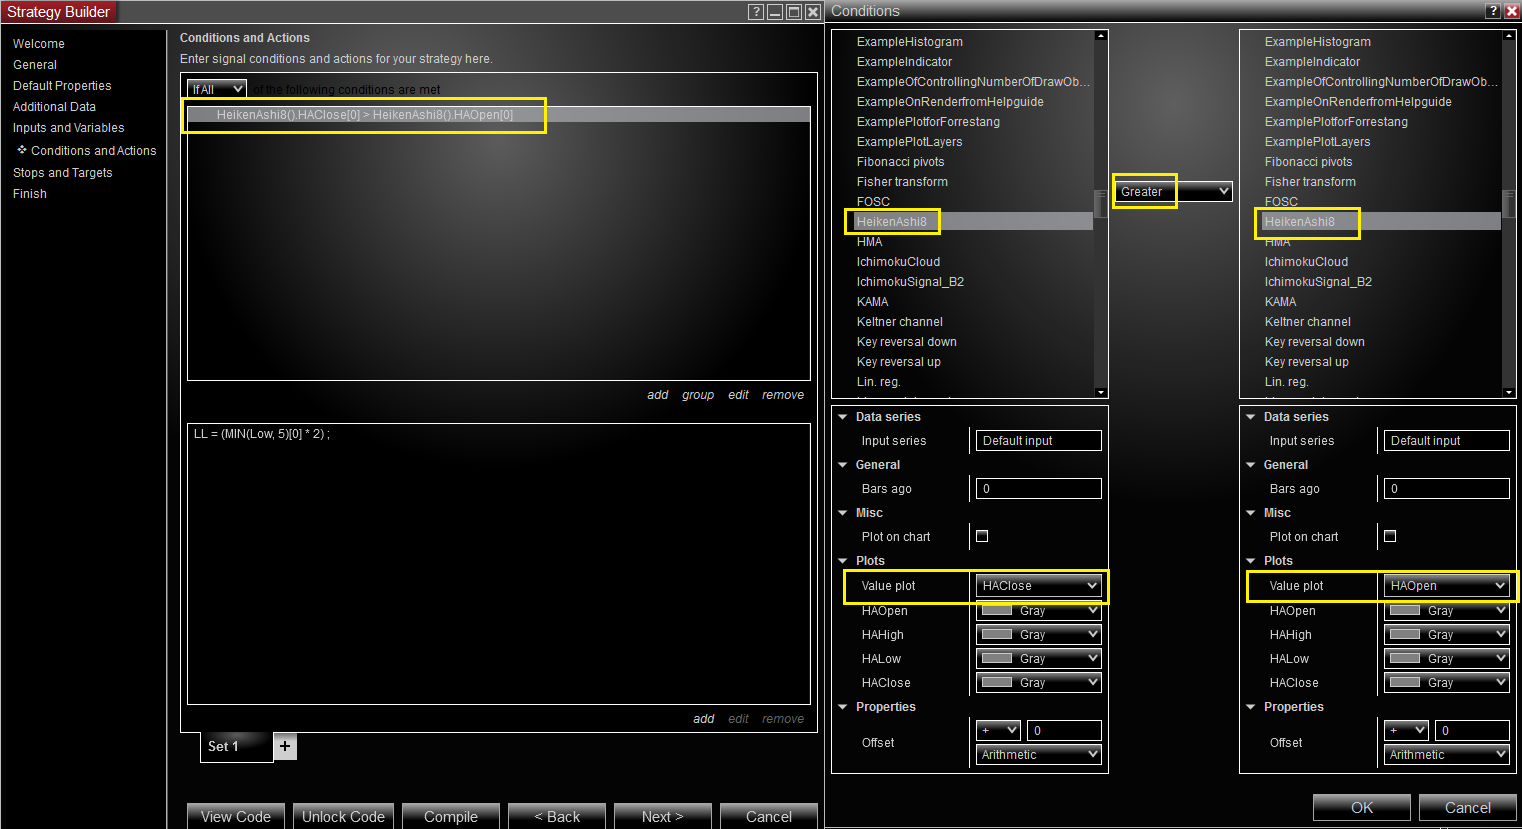Screen dimensions: 1522x829
Task: Click the View Code button
Action: [236, 816]
